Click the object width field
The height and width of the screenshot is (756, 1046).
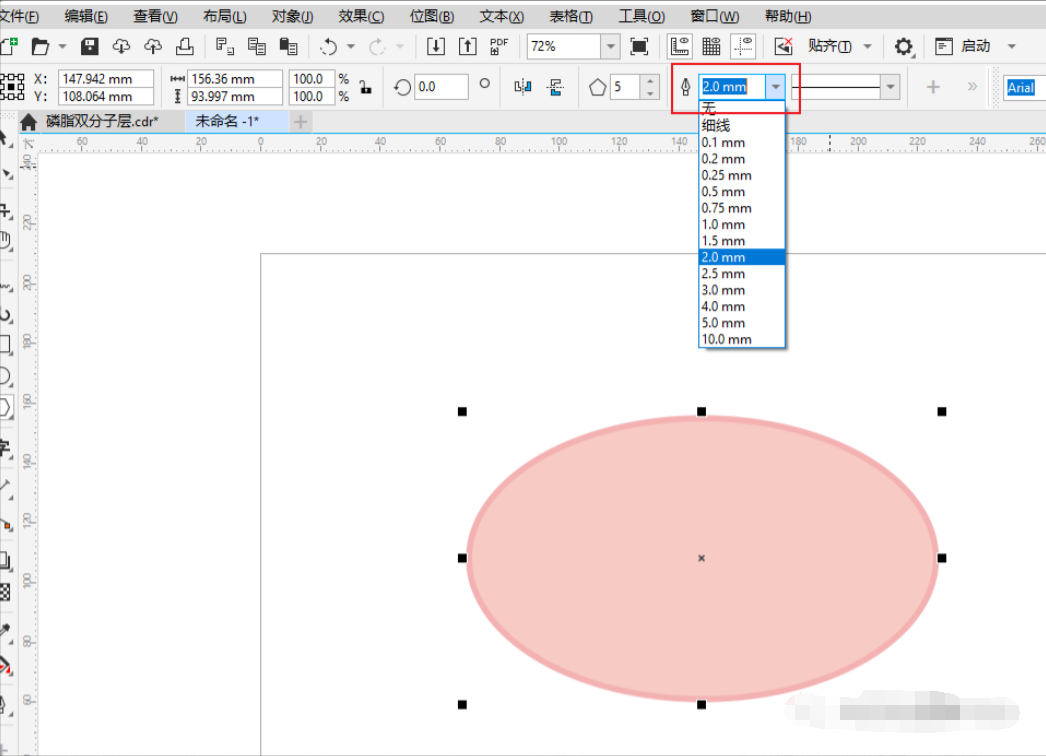coord(234,79)
